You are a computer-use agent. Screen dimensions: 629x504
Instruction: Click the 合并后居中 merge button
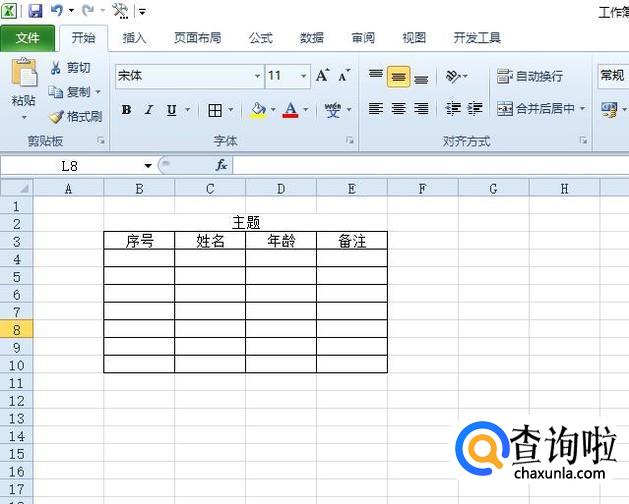click(x=536, y=108)
